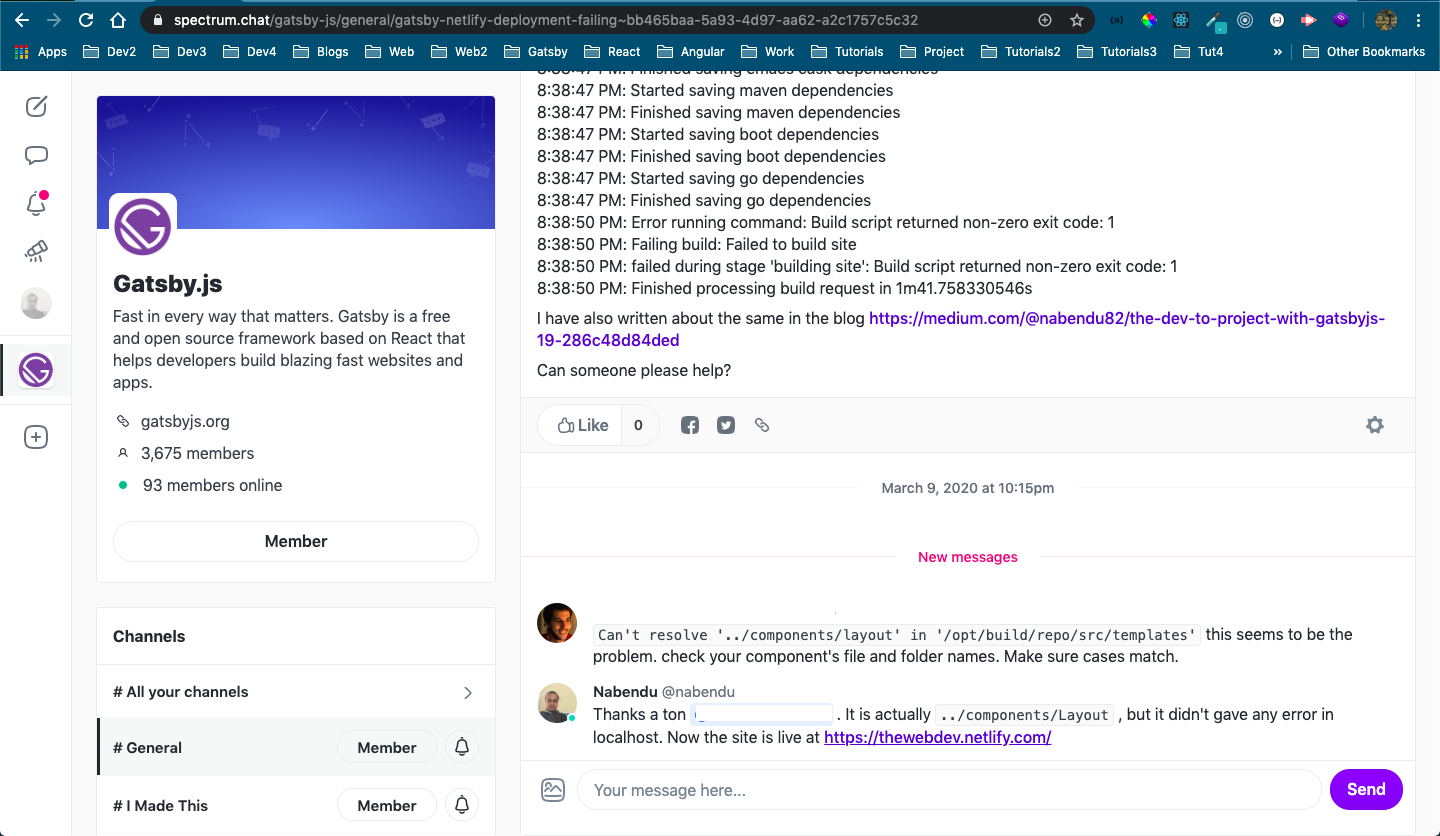Open the messages chat bubble icon
The image size is (1440, 836).
[36, 155]
